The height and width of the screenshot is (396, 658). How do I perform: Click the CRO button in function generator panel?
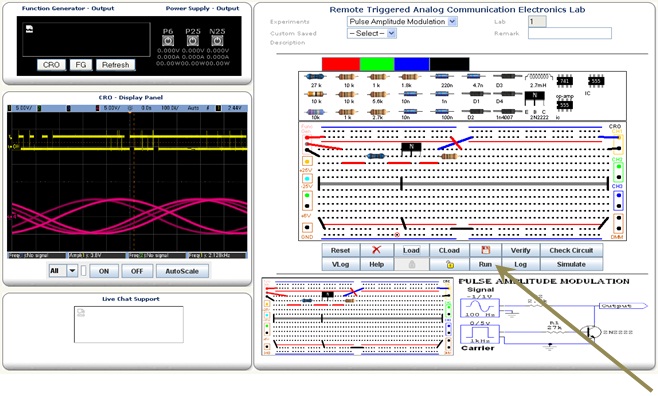point(51,65)
